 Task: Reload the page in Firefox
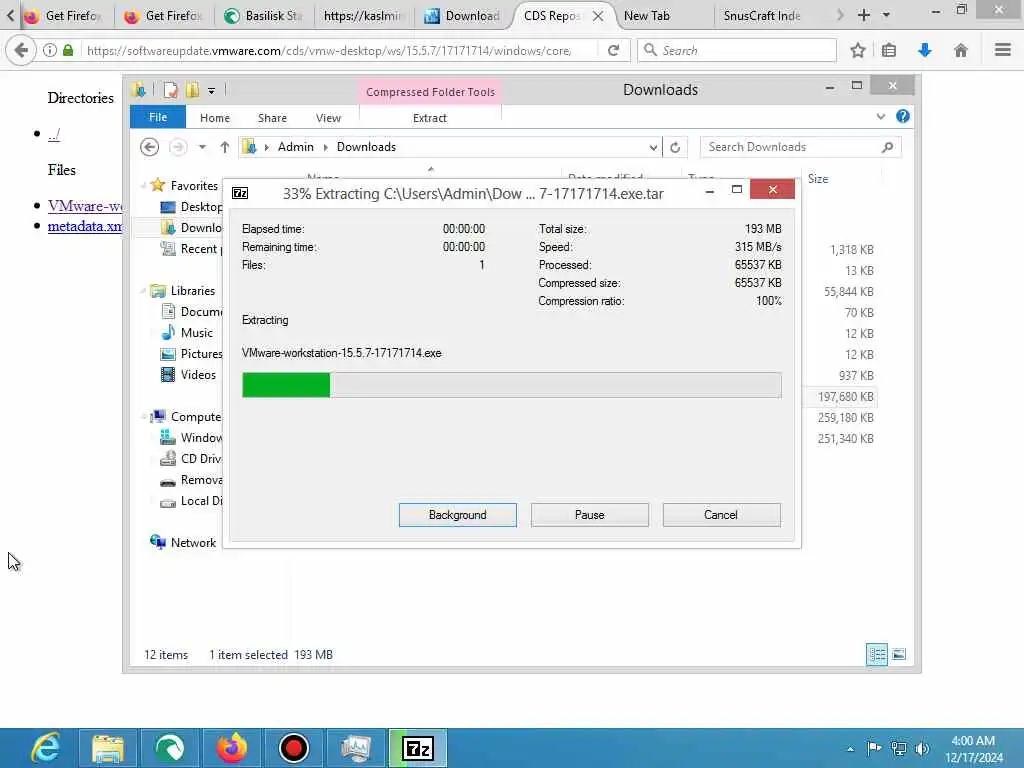pyautogui.click(x=613, y=50)
